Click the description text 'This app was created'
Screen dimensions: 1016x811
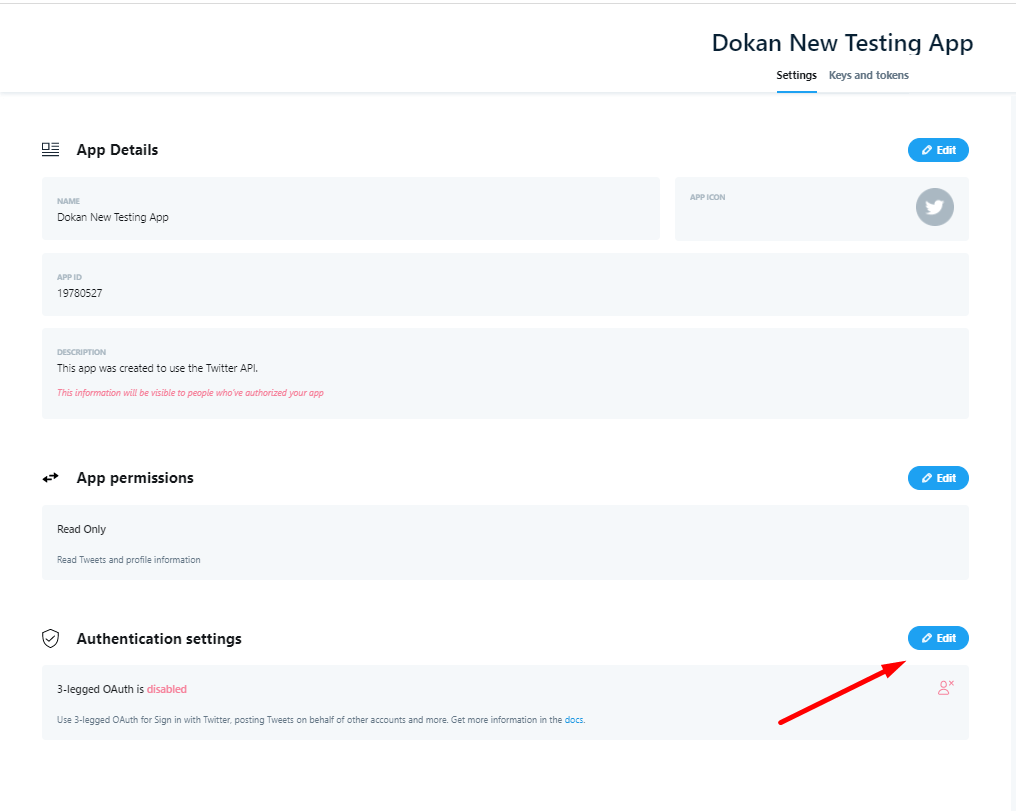pyautogui.click(x=157, y=368)
